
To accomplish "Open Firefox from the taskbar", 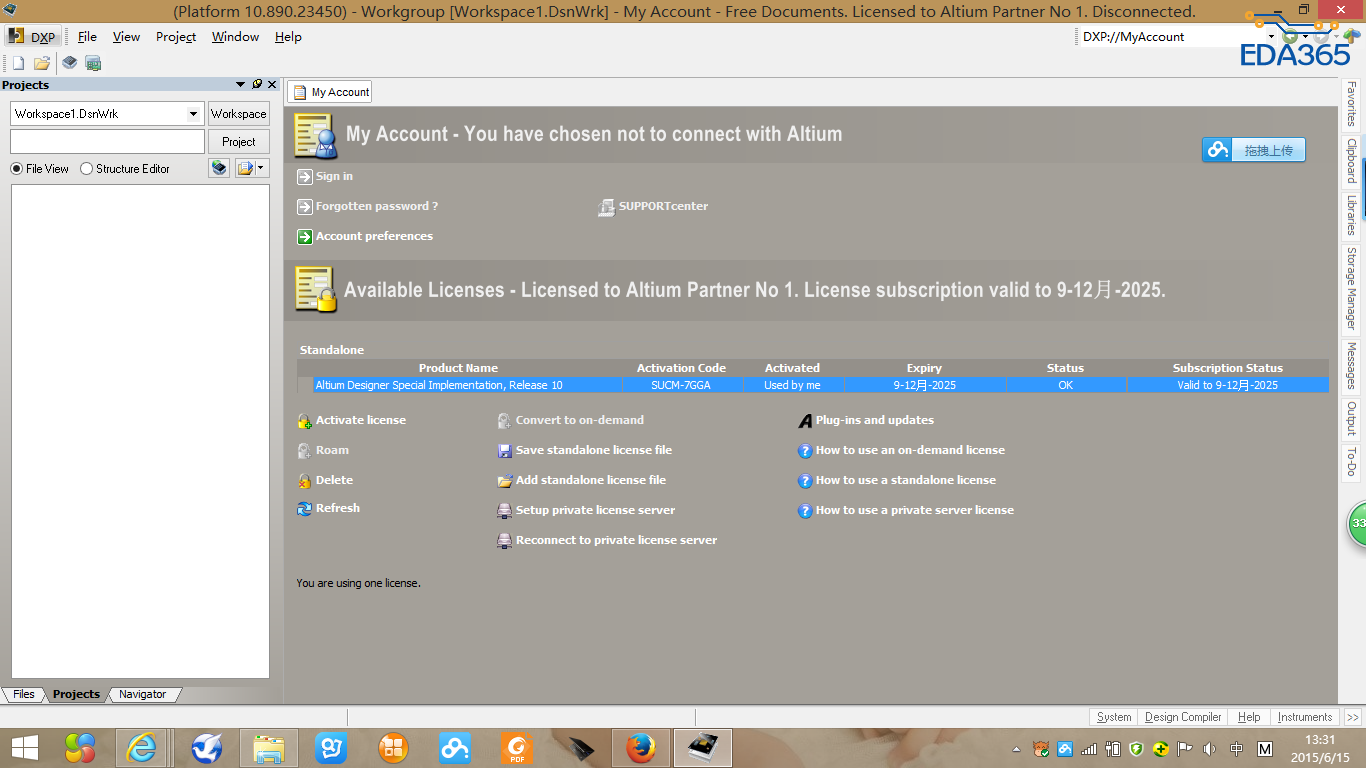I will click(x=640, y=748).
